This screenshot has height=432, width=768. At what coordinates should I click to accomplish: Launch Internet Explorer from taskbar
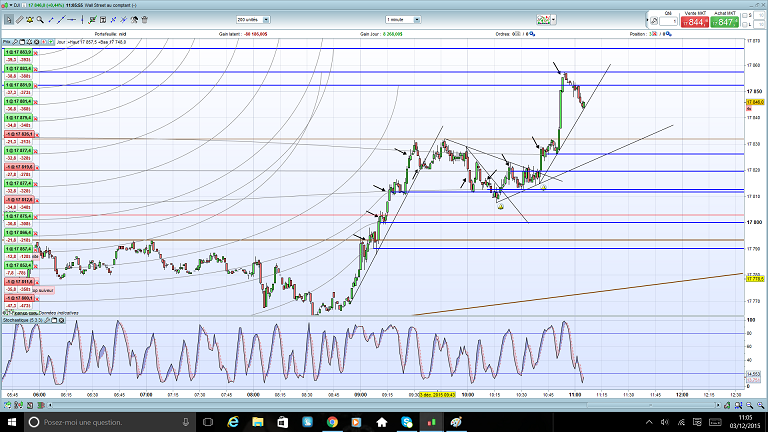point(233,422)
